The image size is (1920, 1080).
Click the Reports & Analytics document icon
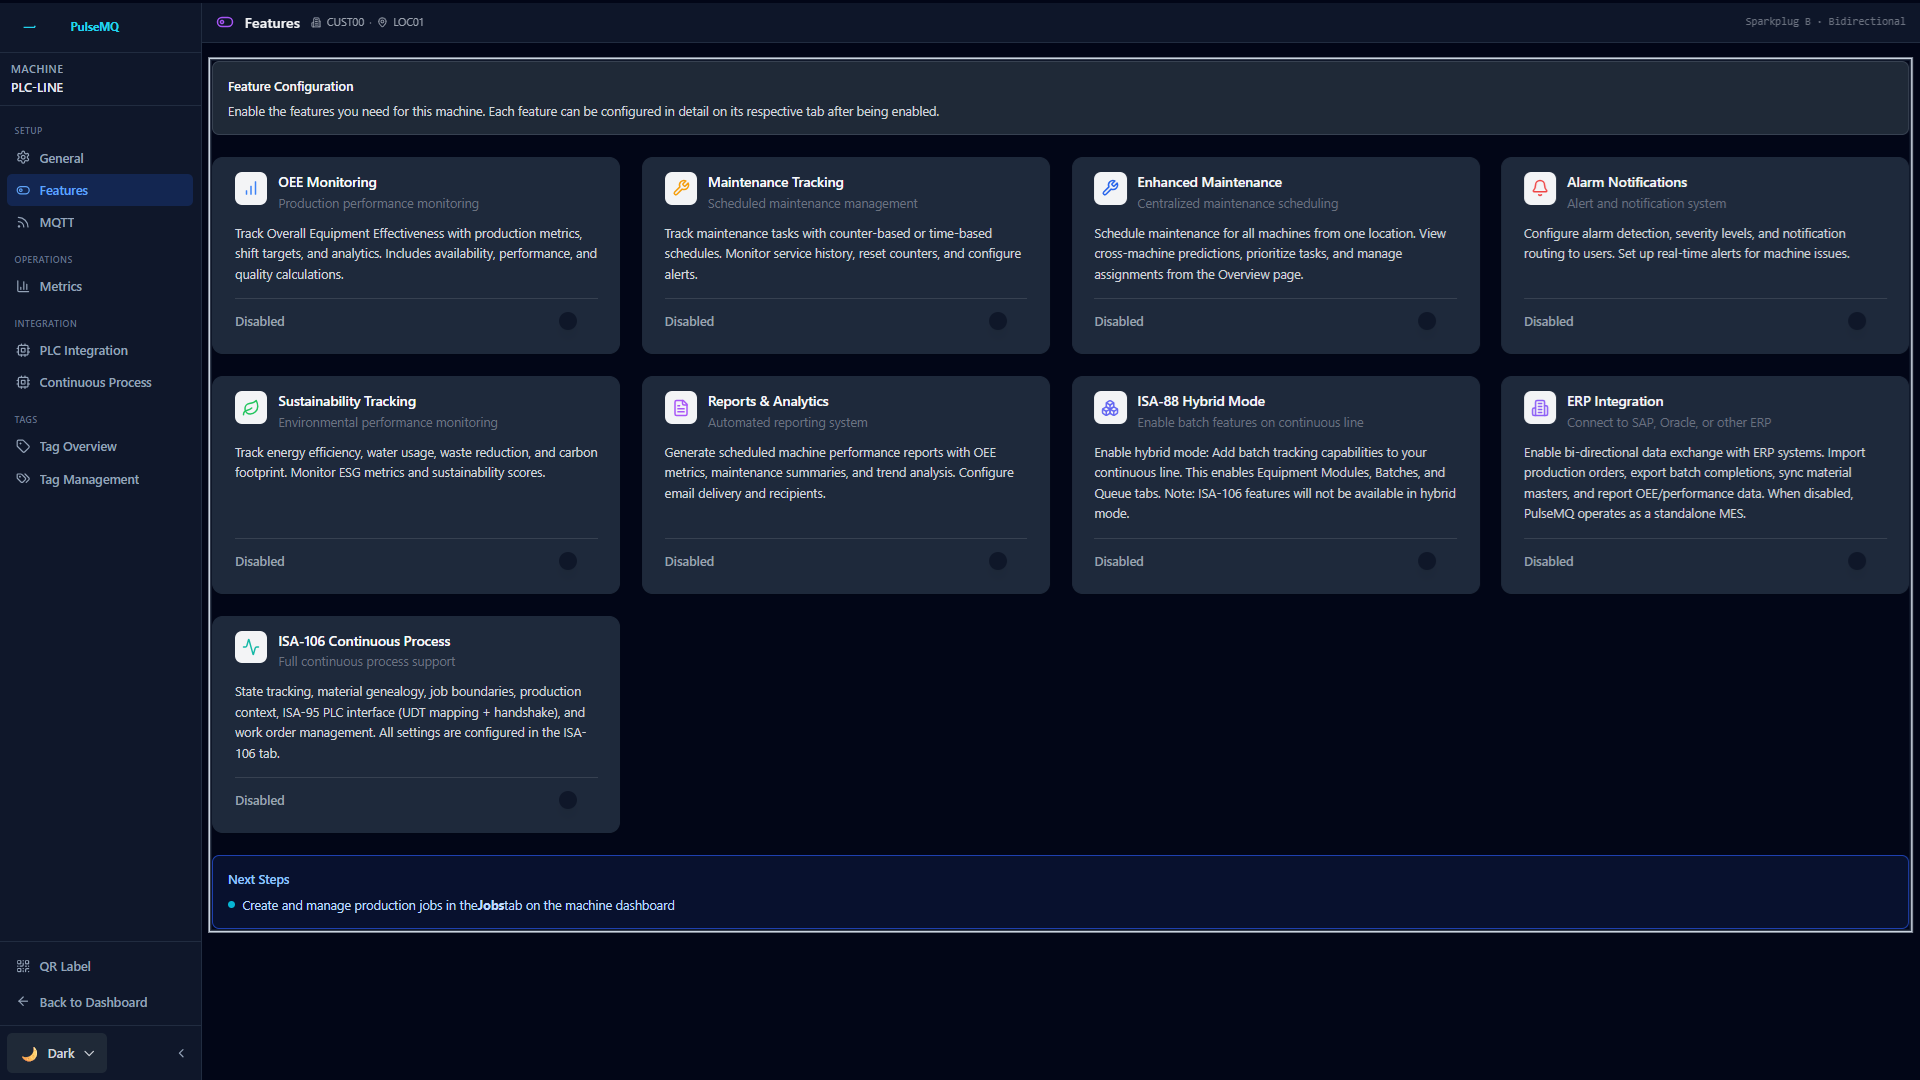[680, 407]
